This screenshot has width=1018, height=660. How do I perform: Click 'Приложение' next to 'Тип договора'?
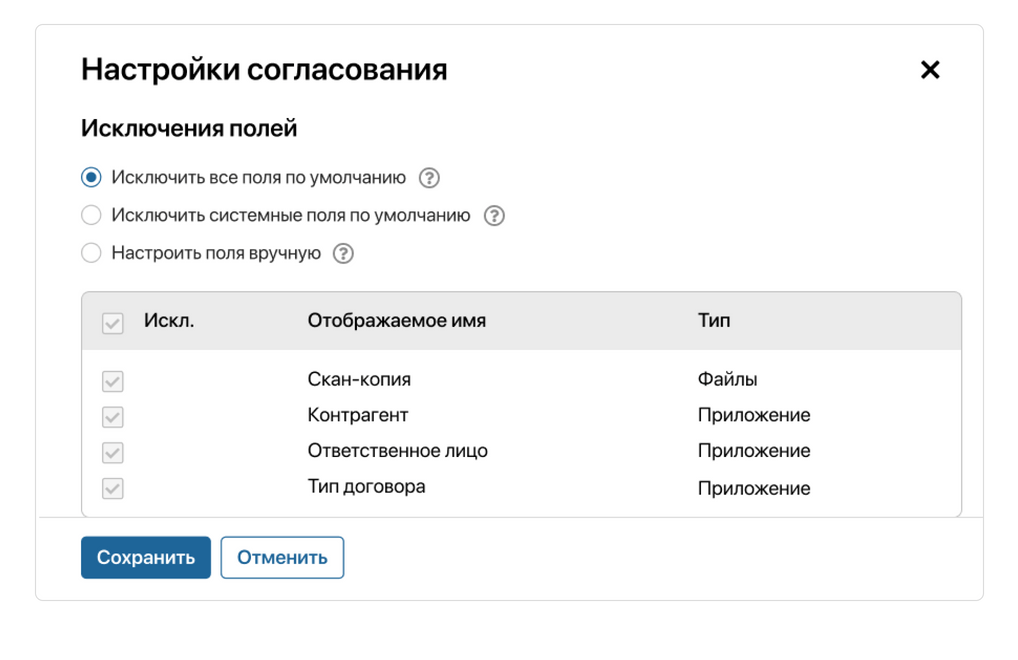coord(753,488)
